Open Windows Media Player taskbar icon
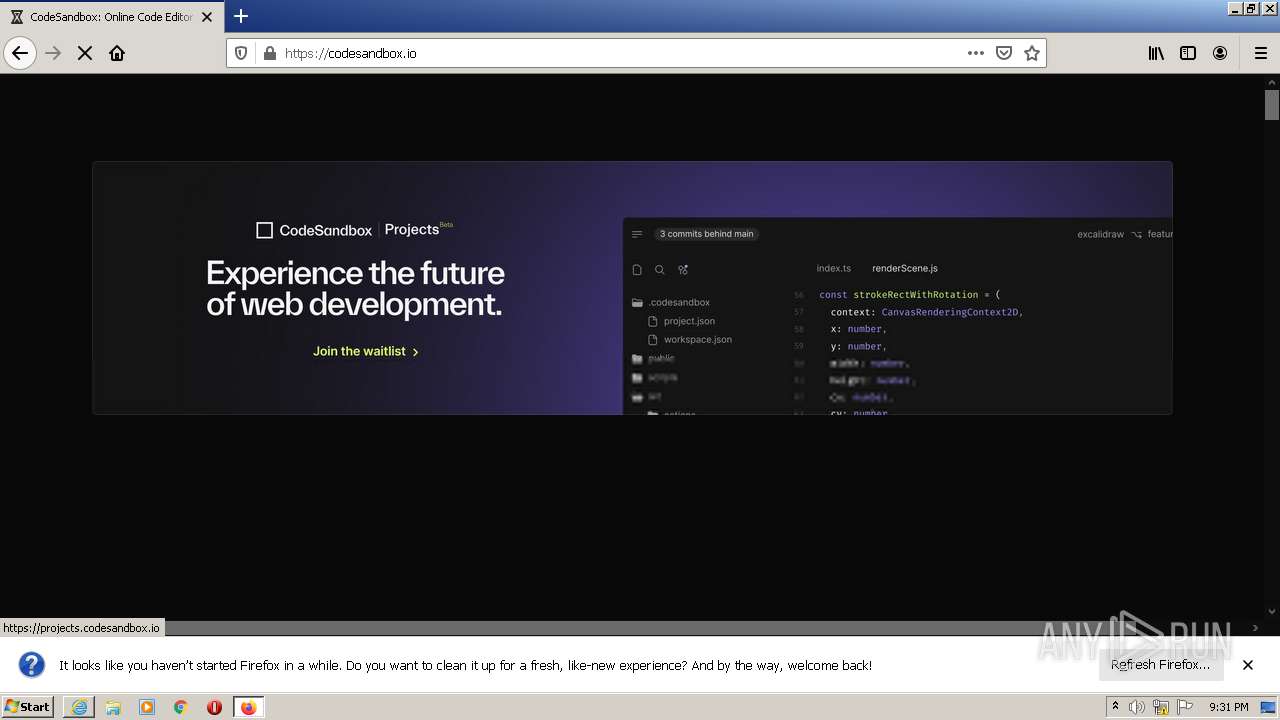The image size is (1280, 720). coord(147,707)
